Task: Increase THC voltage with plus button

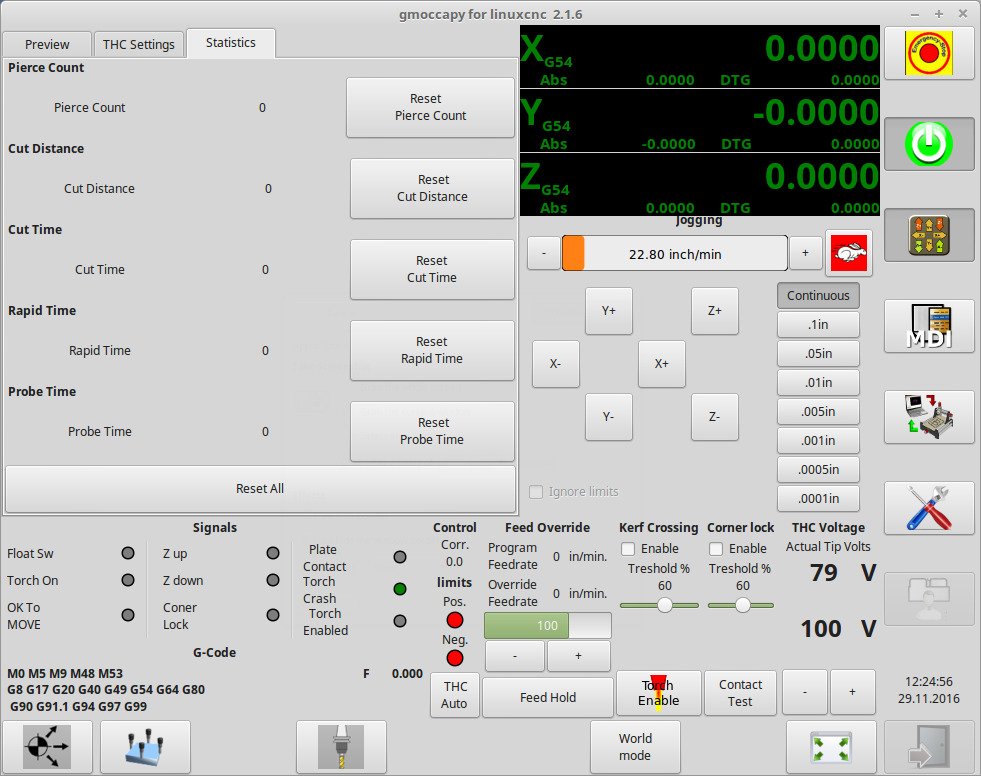Action: [x=853, y=692]
